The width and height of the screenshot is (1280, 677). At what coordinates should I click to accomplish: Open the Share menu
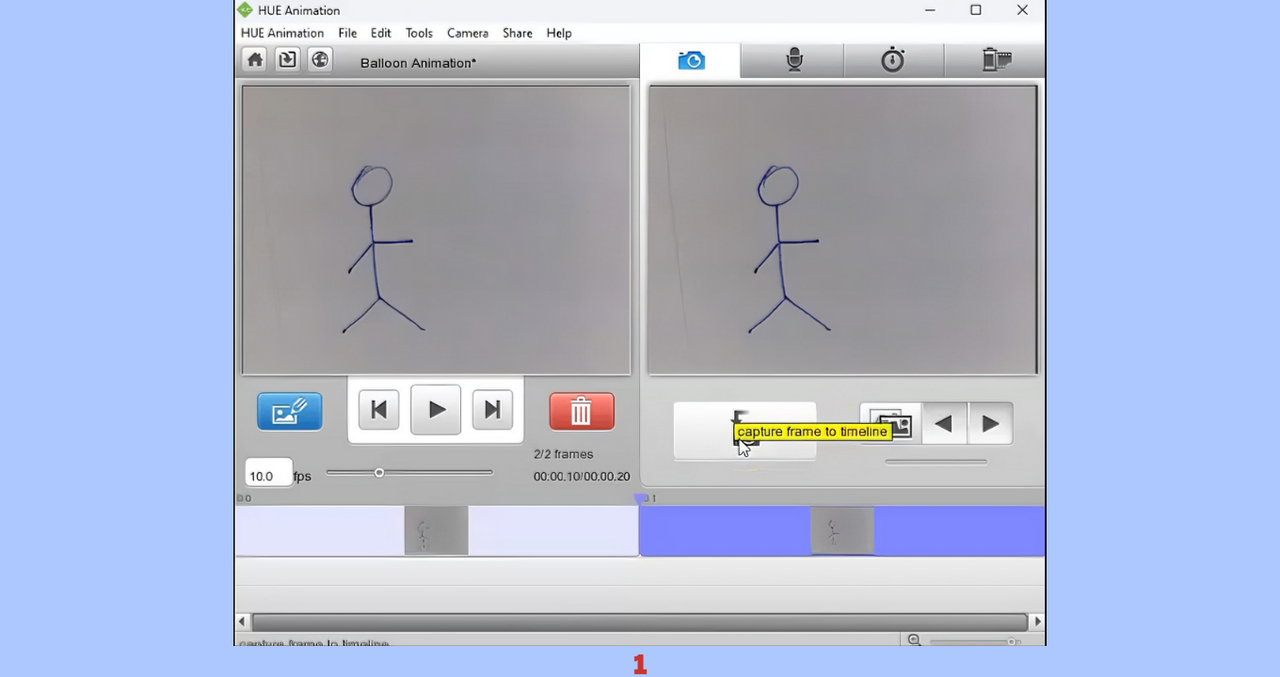517,33
